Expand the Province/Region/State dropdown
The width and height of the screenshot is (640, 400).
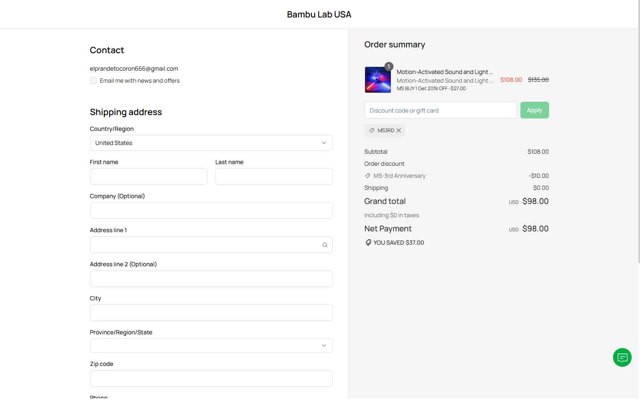click(211, 346)
